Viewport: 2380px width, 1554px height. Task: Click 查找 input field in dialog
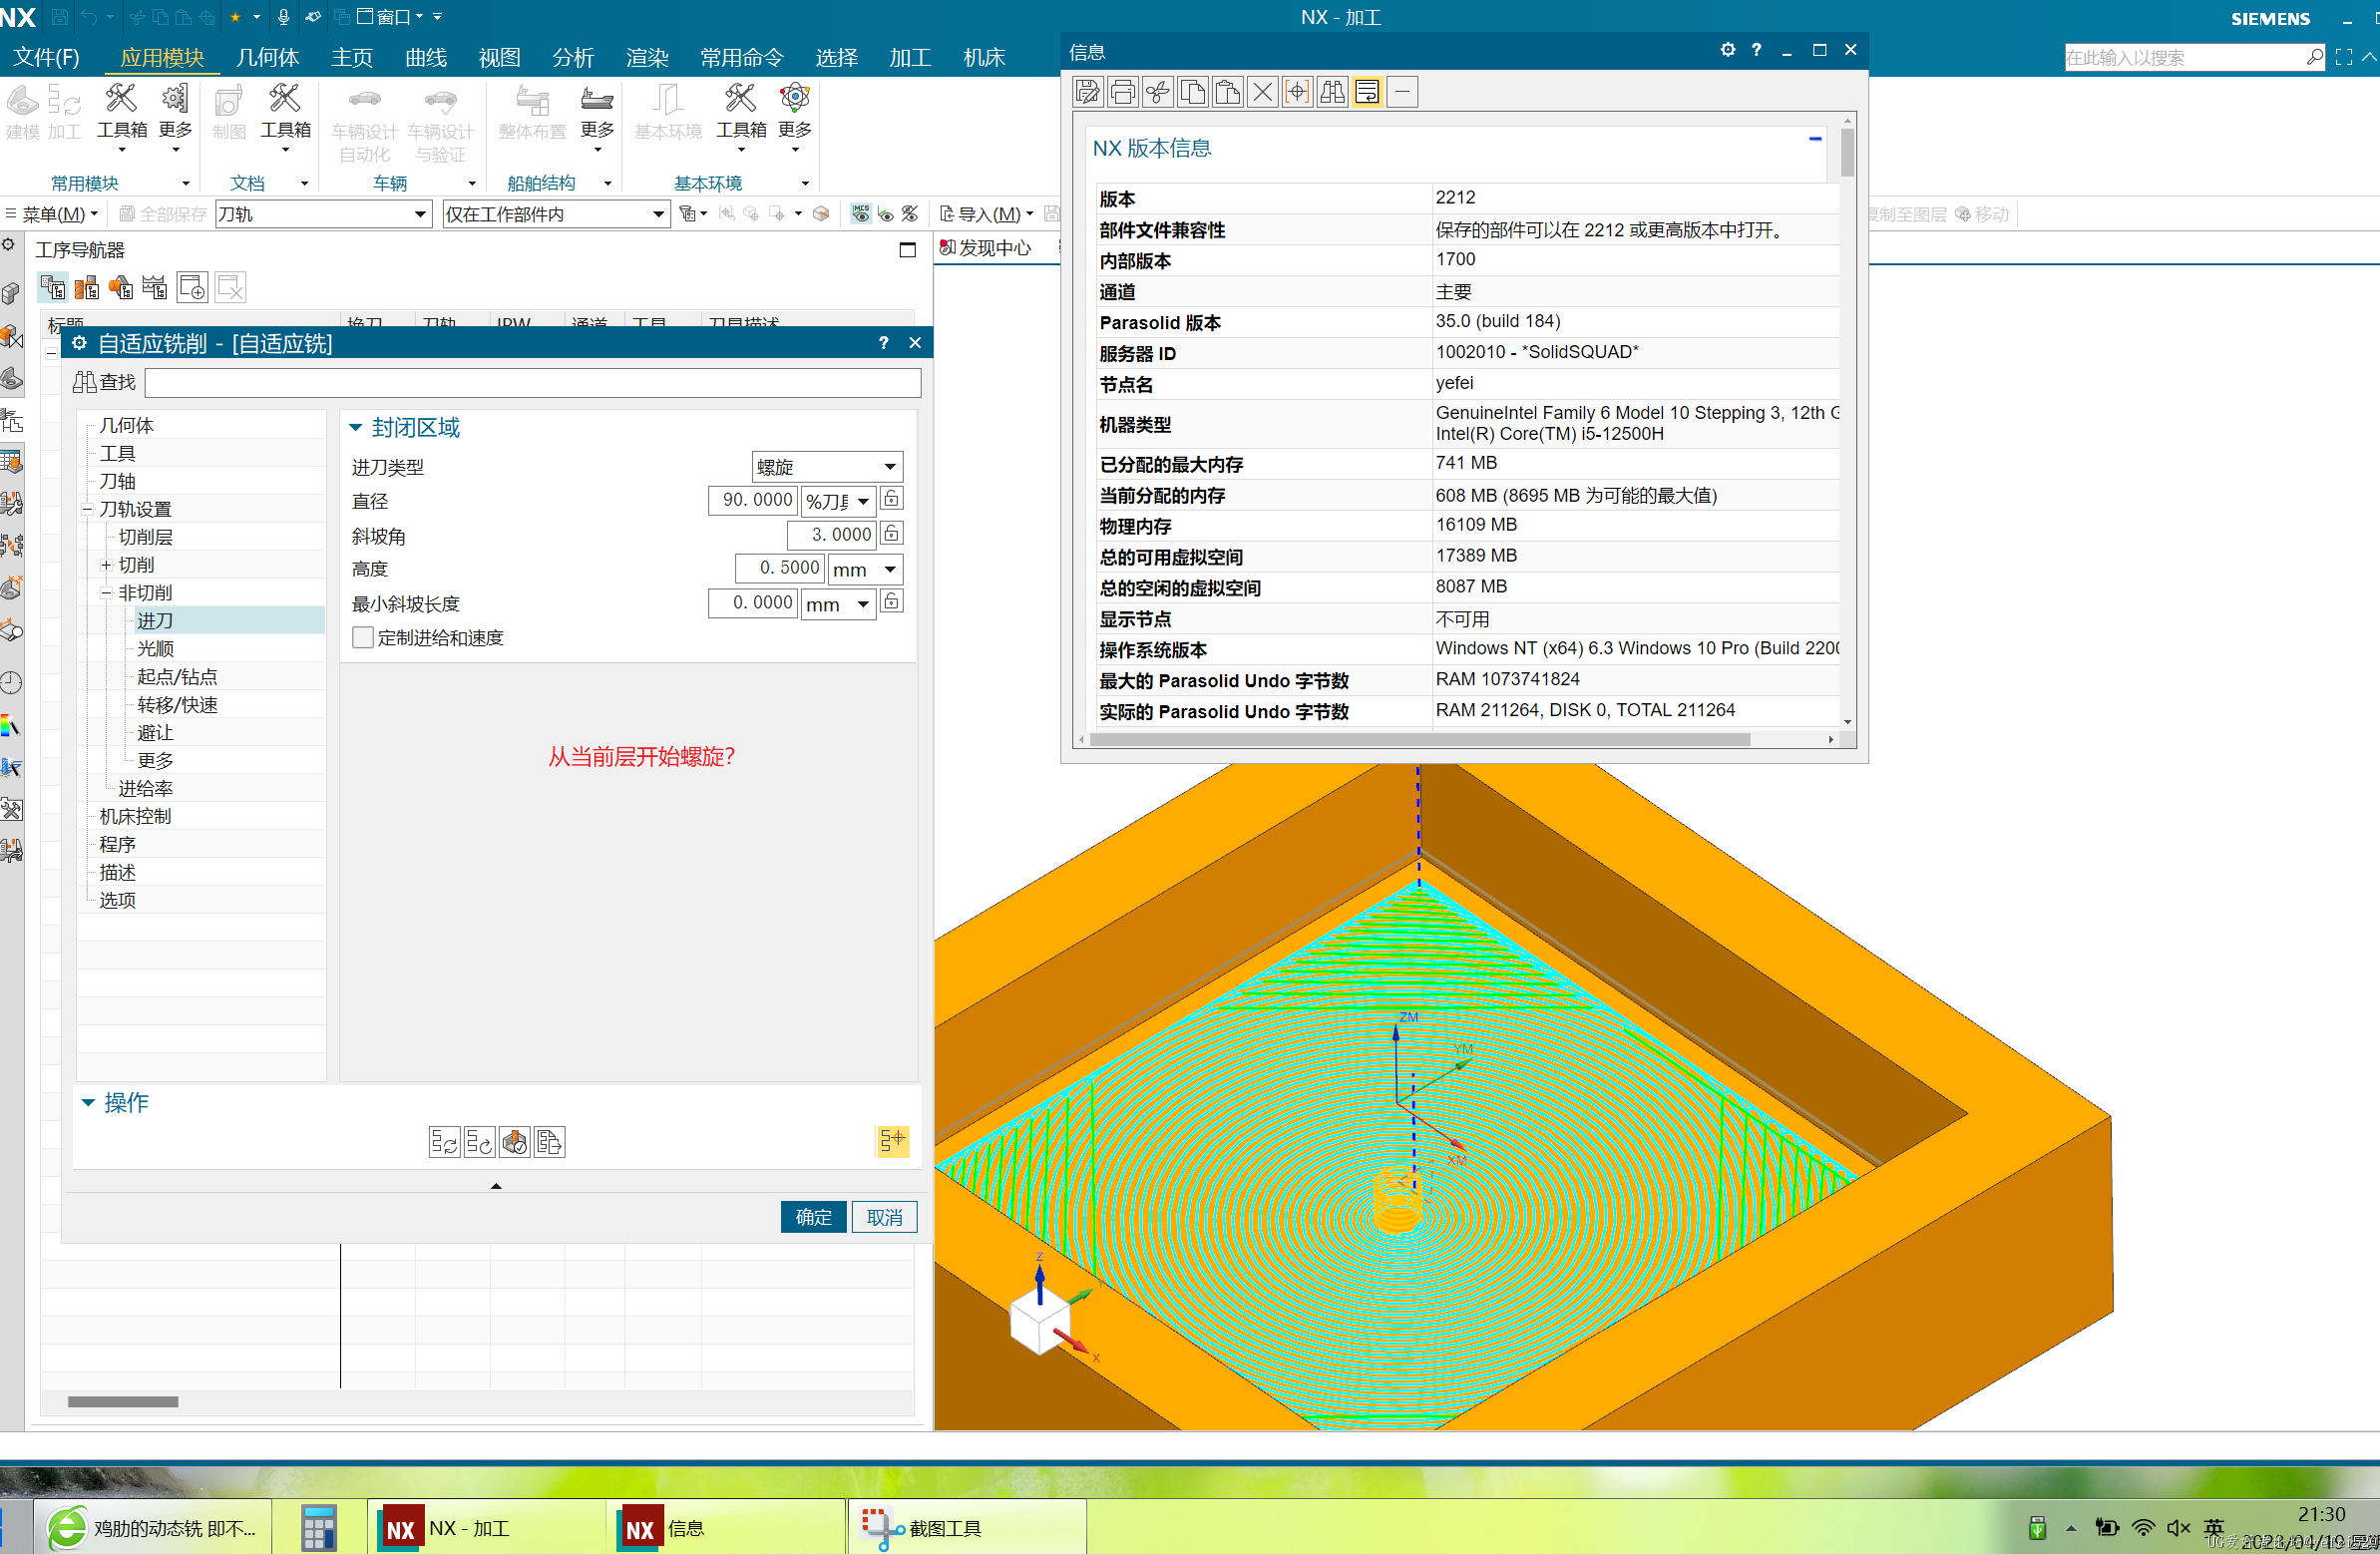click(x=533, y=383)
